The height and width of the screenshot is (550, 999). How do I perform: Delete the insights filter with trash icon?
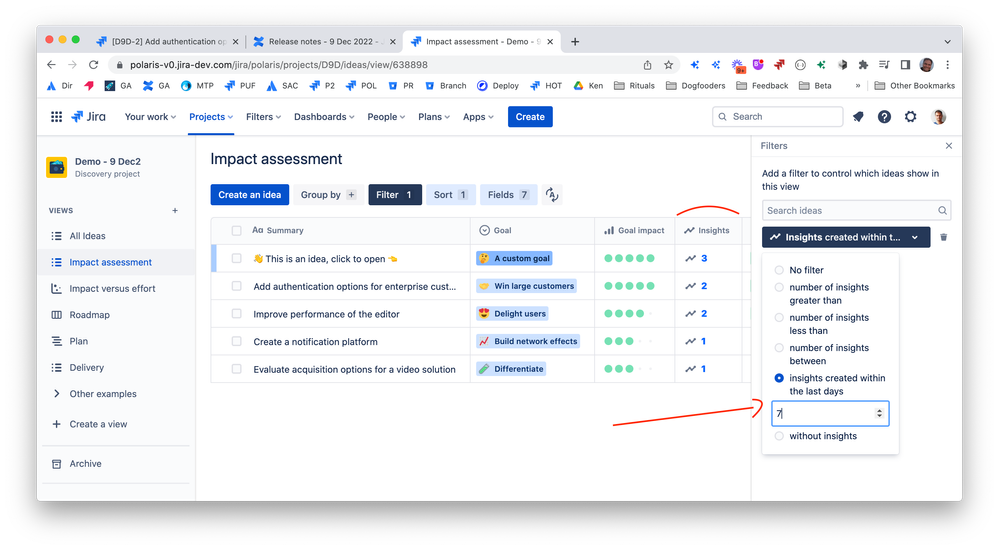944,237
